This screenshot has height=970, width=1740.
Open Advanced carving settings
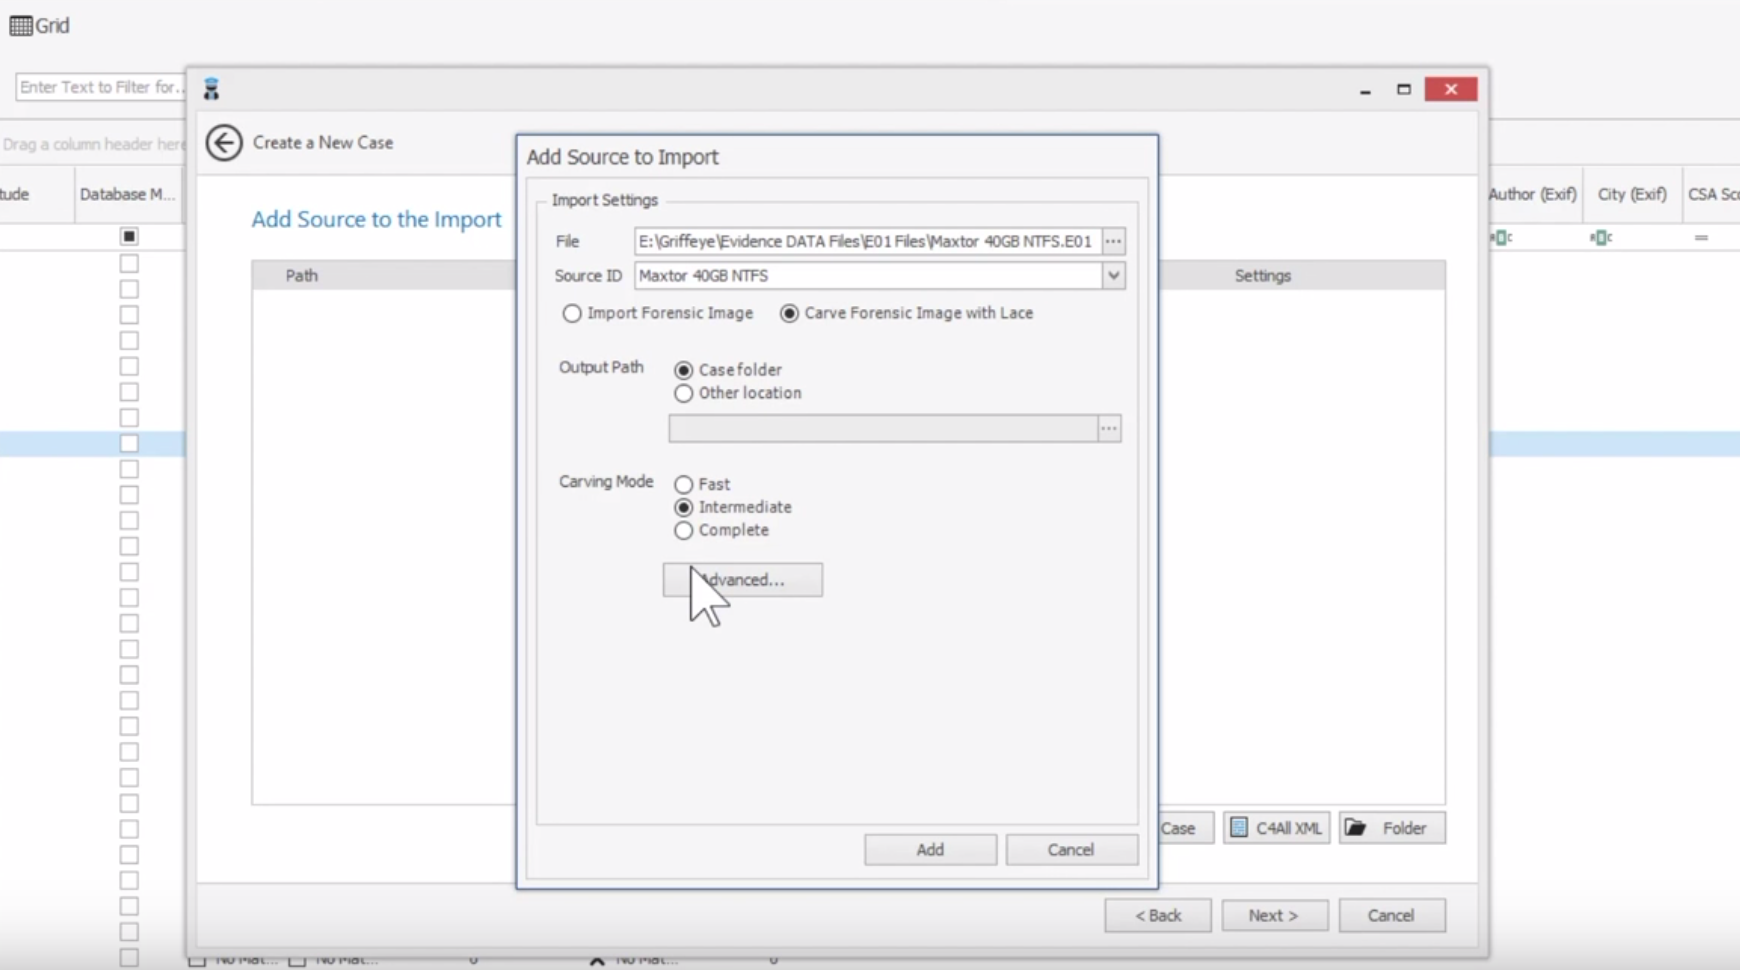742,580
